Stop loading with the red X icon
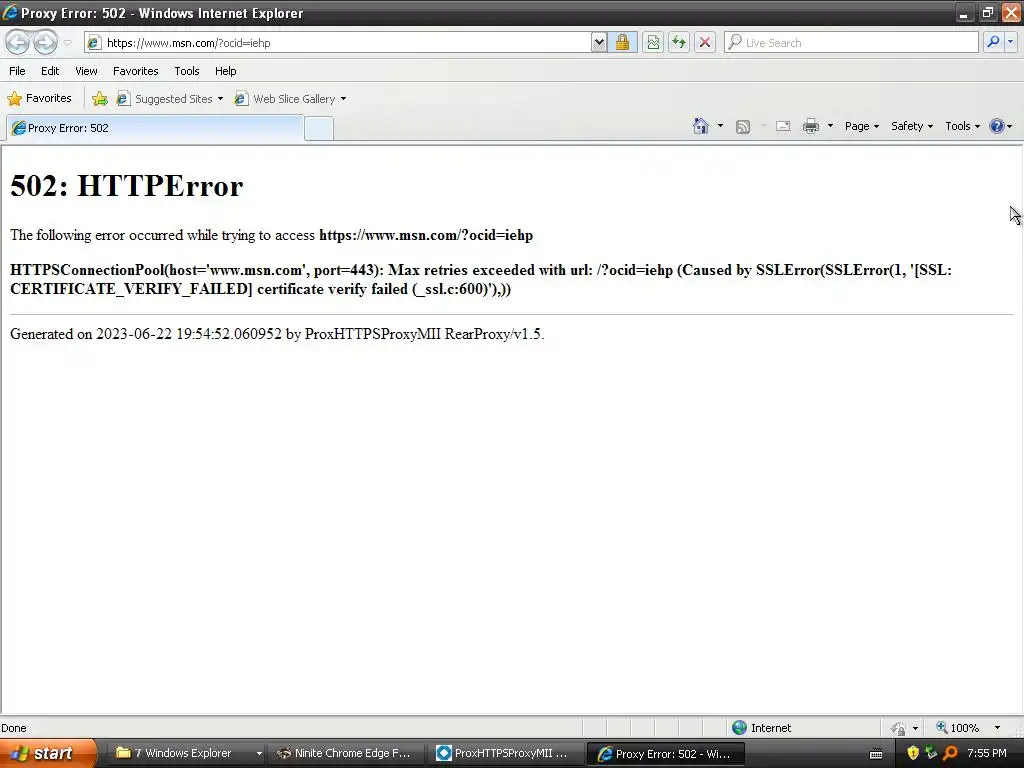This screenshot has height=768, width=1024. [x=705, y=43]
